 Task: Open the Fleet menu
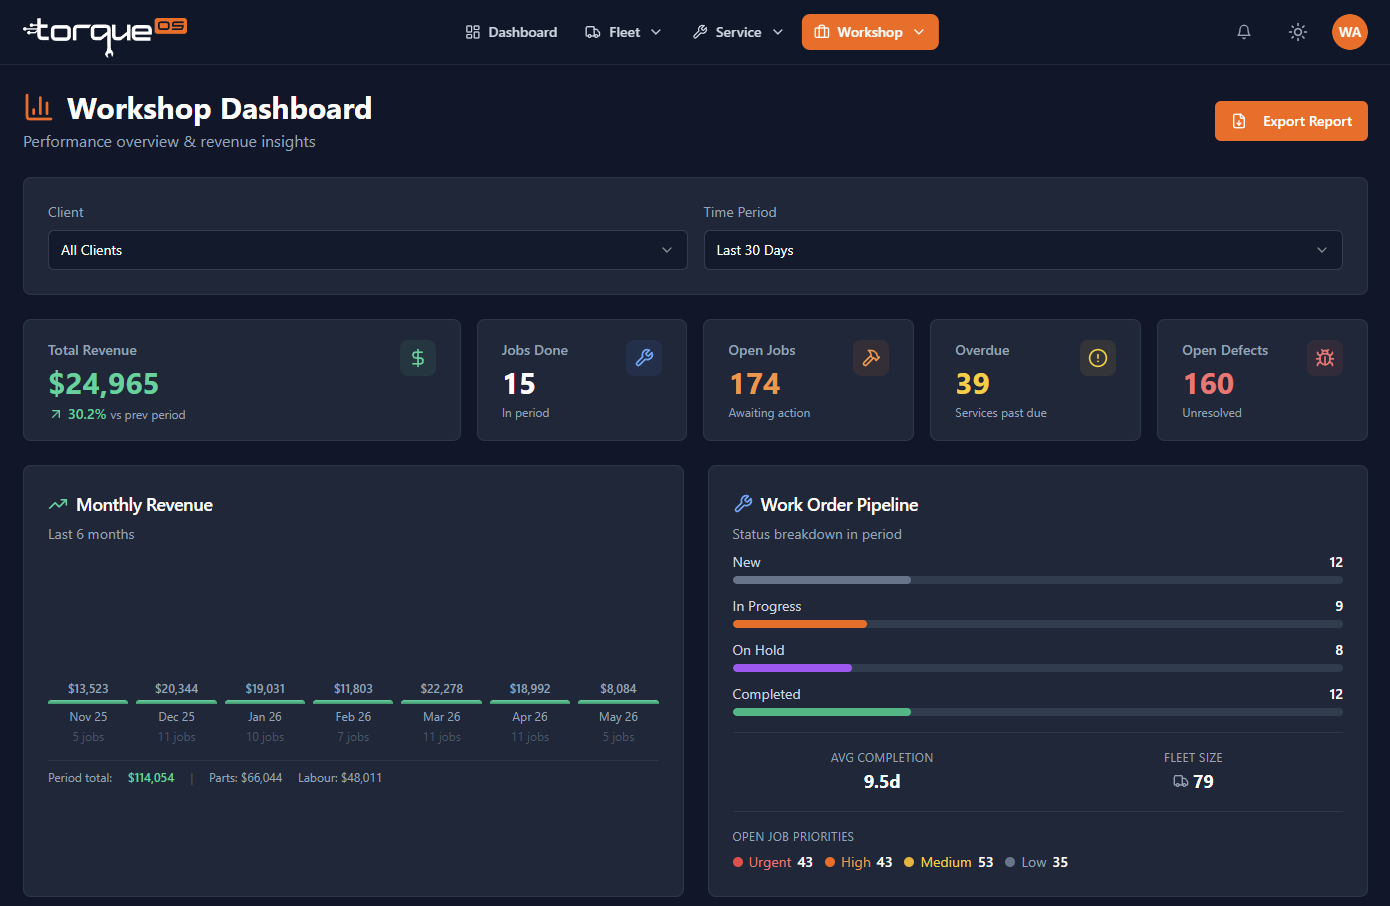(x=623, y=32)
